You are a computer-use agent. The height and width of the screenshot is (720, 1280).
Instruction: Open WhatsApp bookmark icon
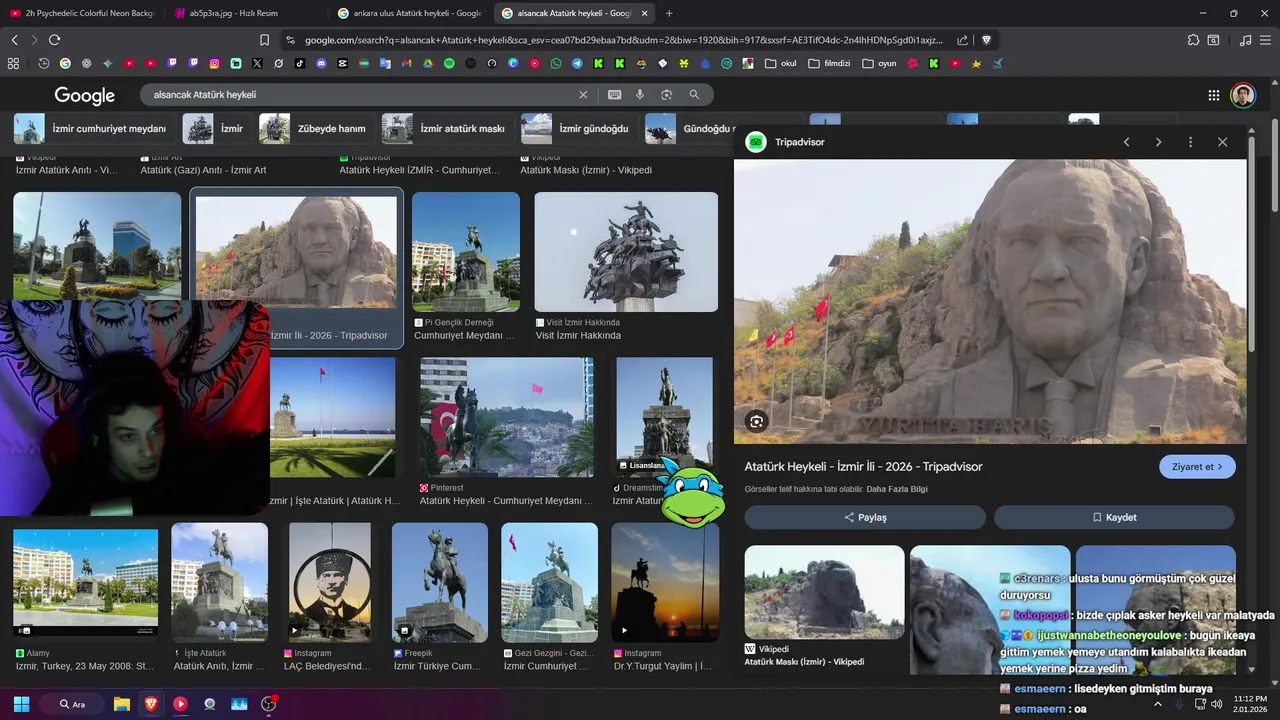click(556, 63)
